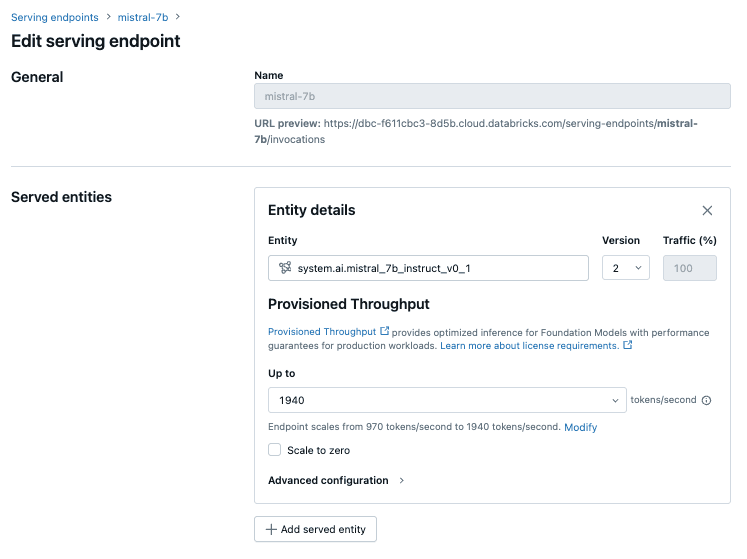The height and width of the screenshot is (559, 747).
Task: Go to Serving endpoints breadcrumb
Action: tap(55, 18)
